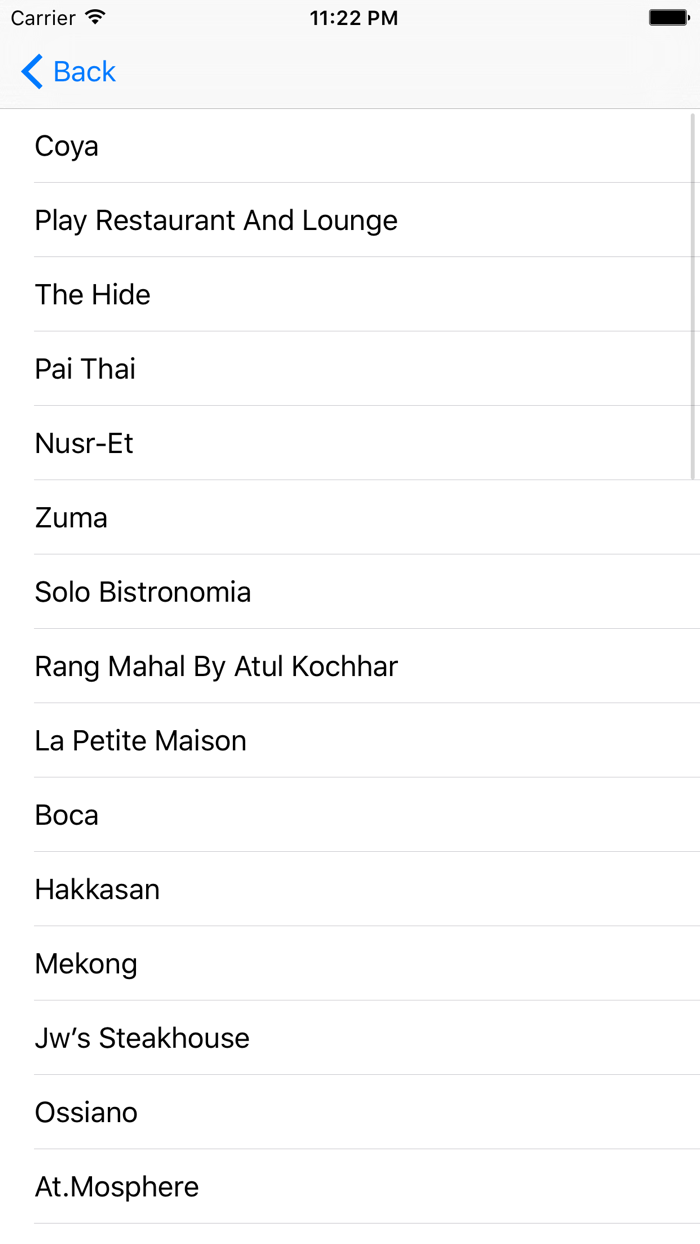
Task: Tap the Back button label
Action: pos(85,72)
